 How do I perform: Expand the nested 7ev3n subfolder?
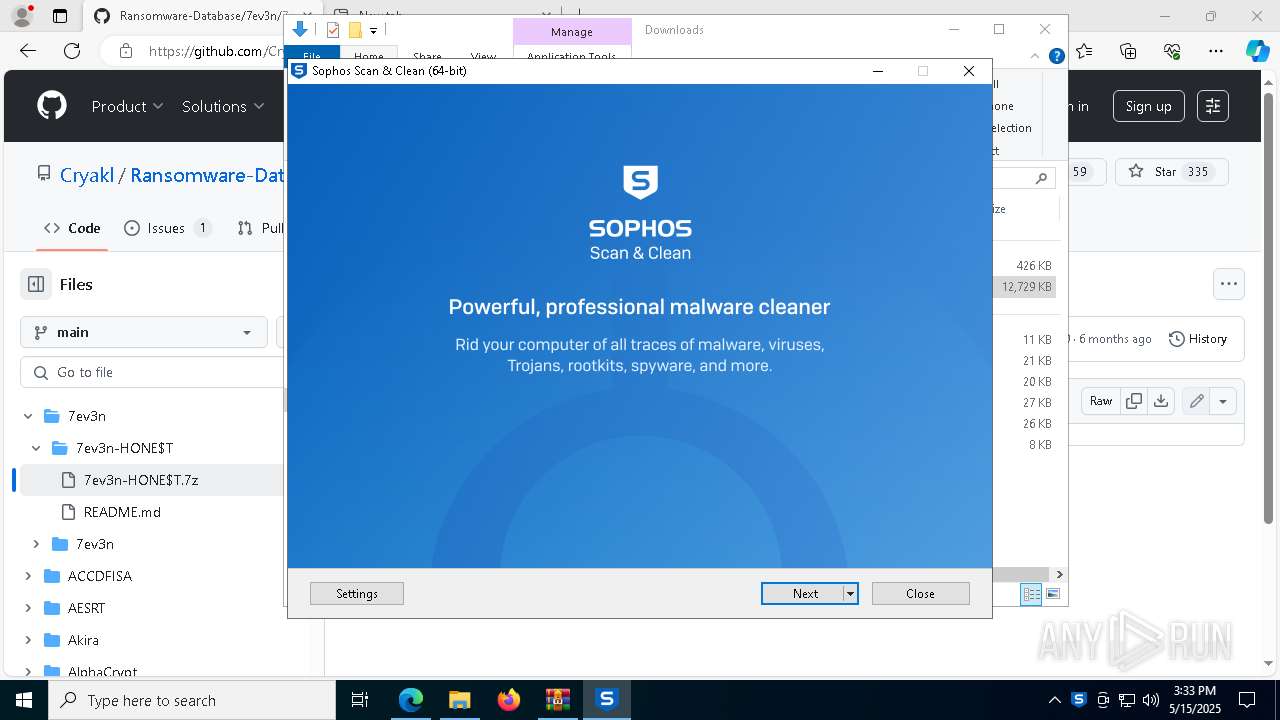[36, 544]
